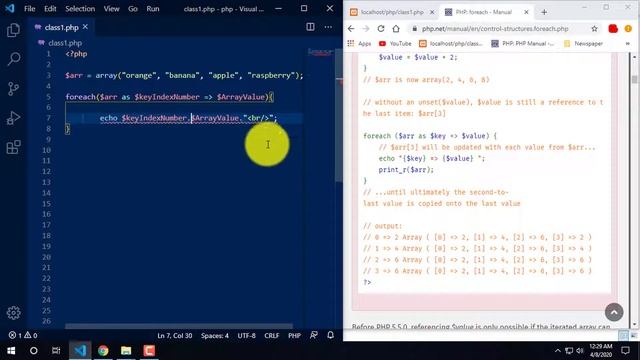The image size is (640, 360).
Task: Go back in Chrome browser
Action: tap(351, 29)
